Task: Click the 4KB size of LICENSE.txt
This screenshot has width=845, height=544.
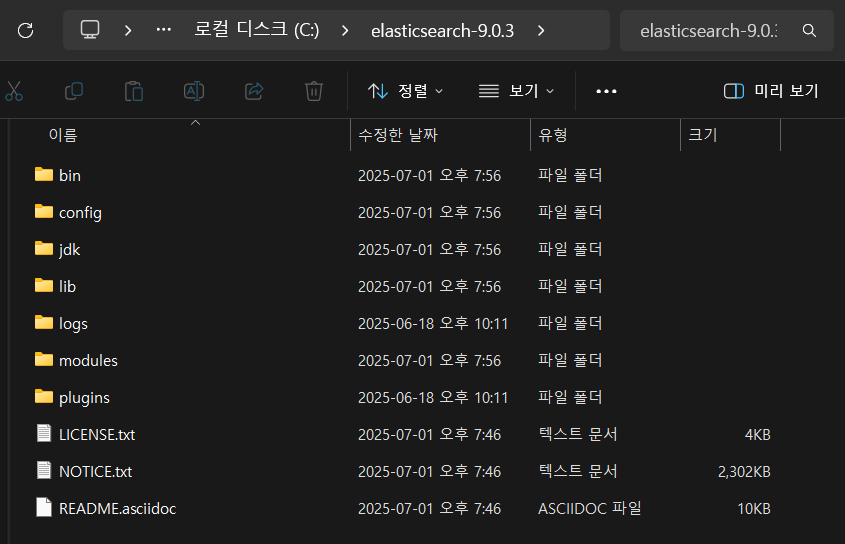Action: coord(758,435)
